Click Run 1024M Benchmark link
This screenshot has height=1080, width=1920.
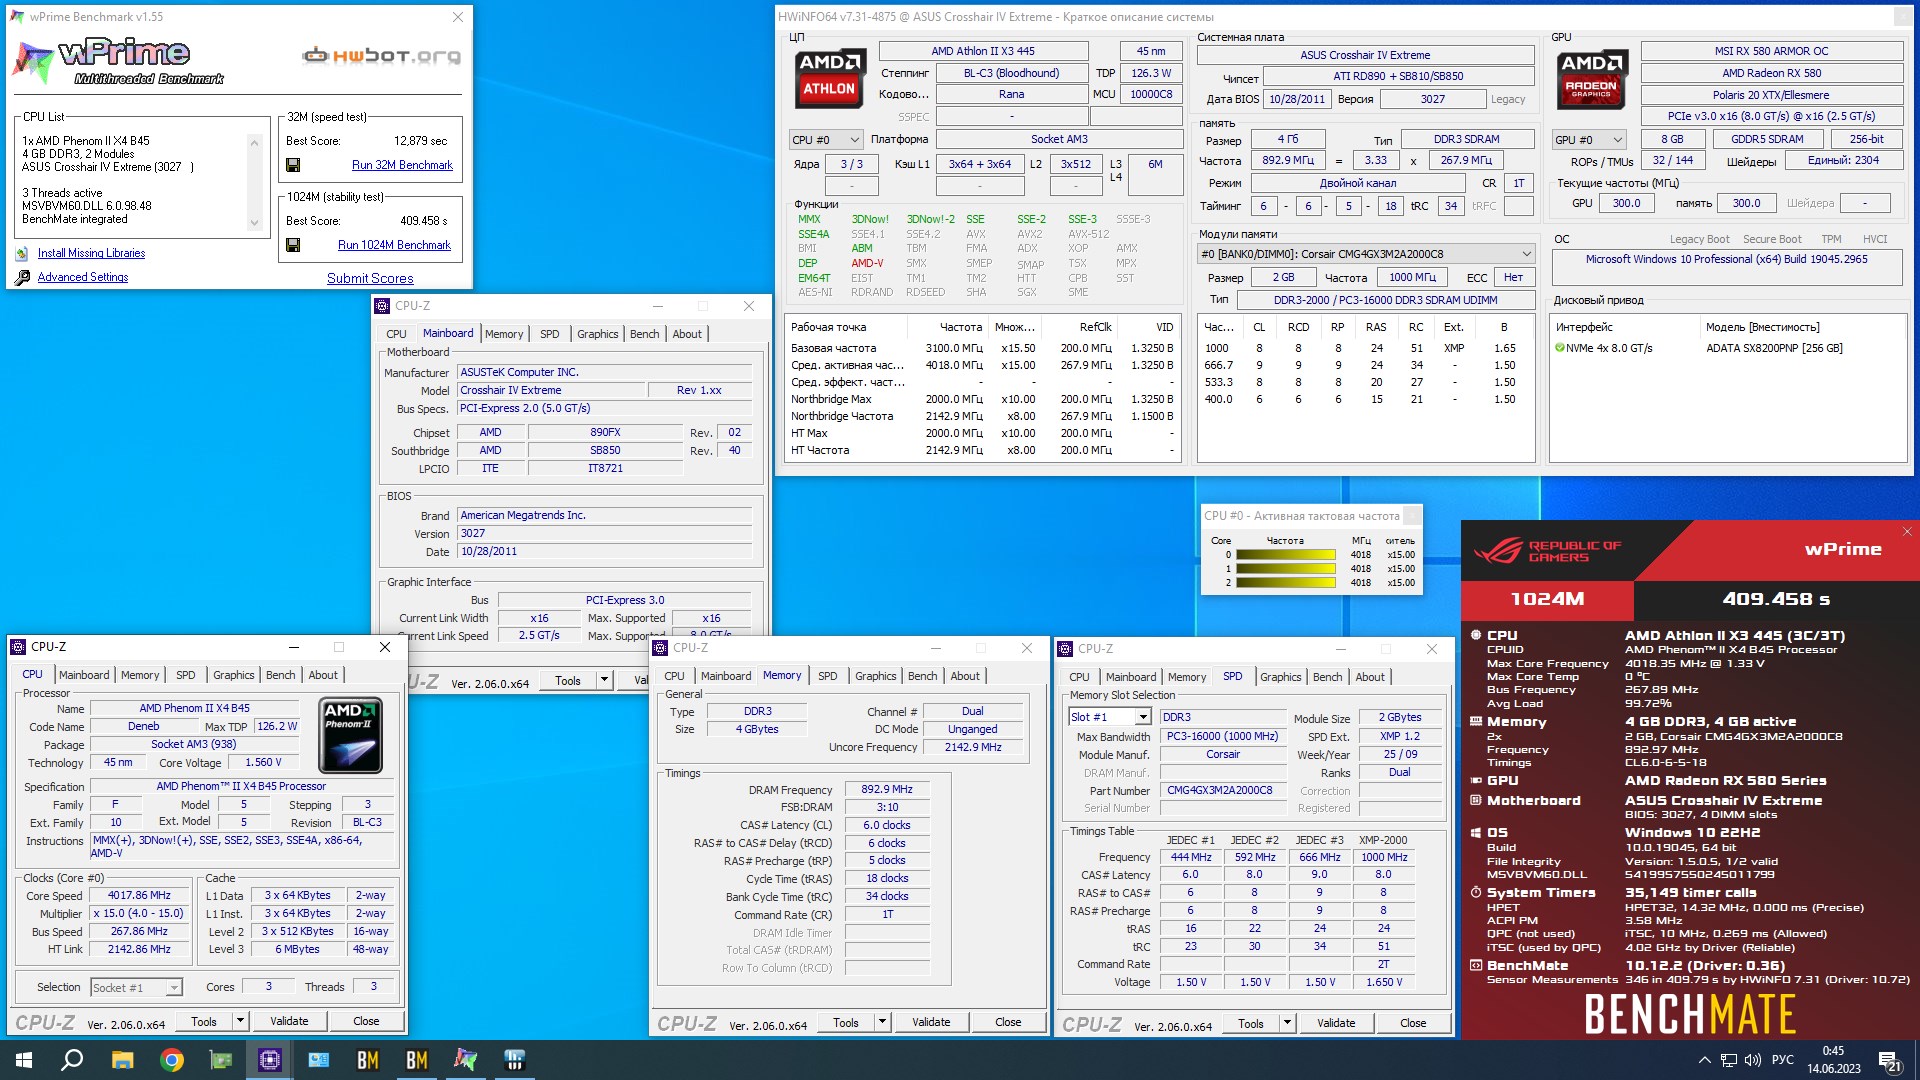394,245
